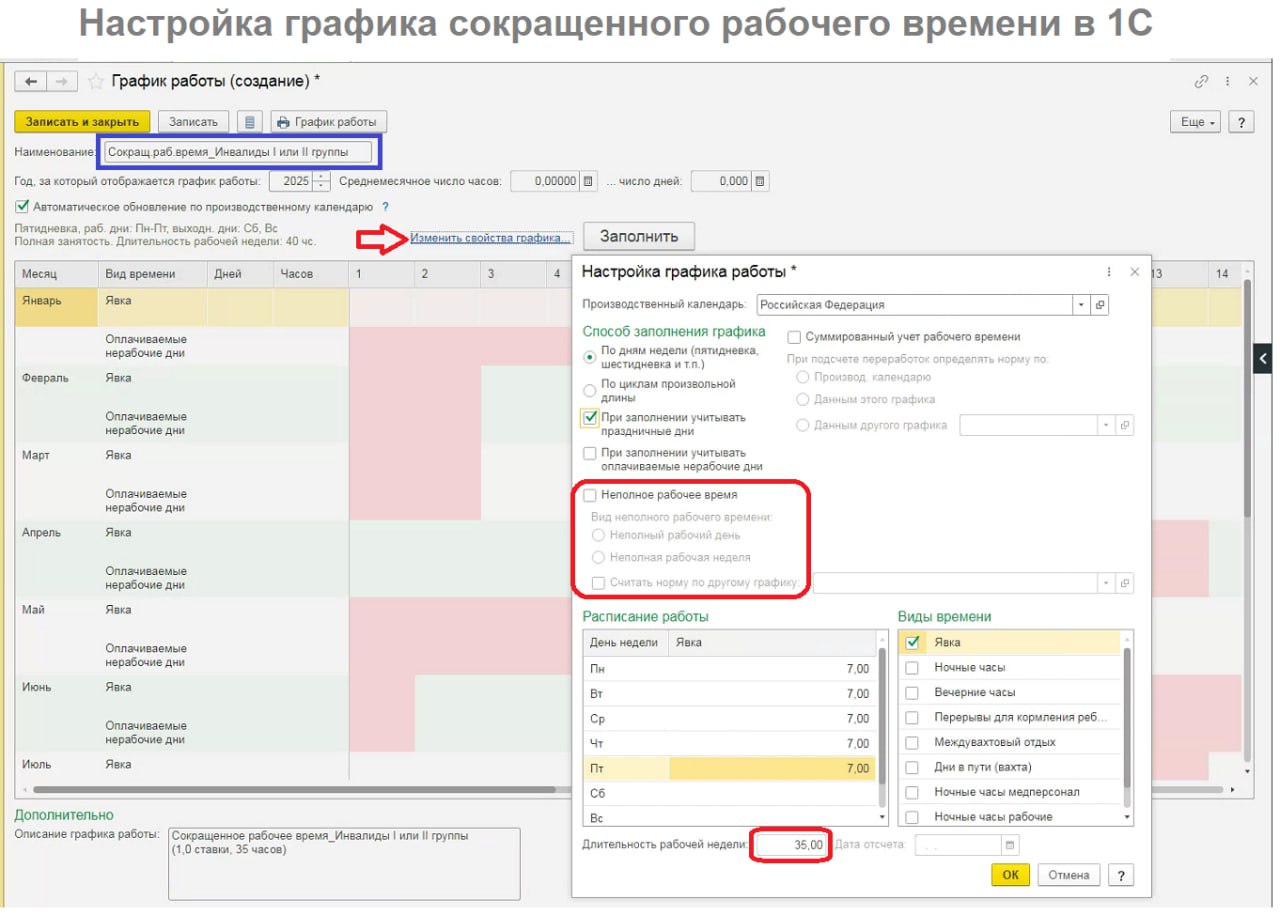Click the Отмена button
This screenshot has width=1280, height=915.
click(x=1069, y=875)
